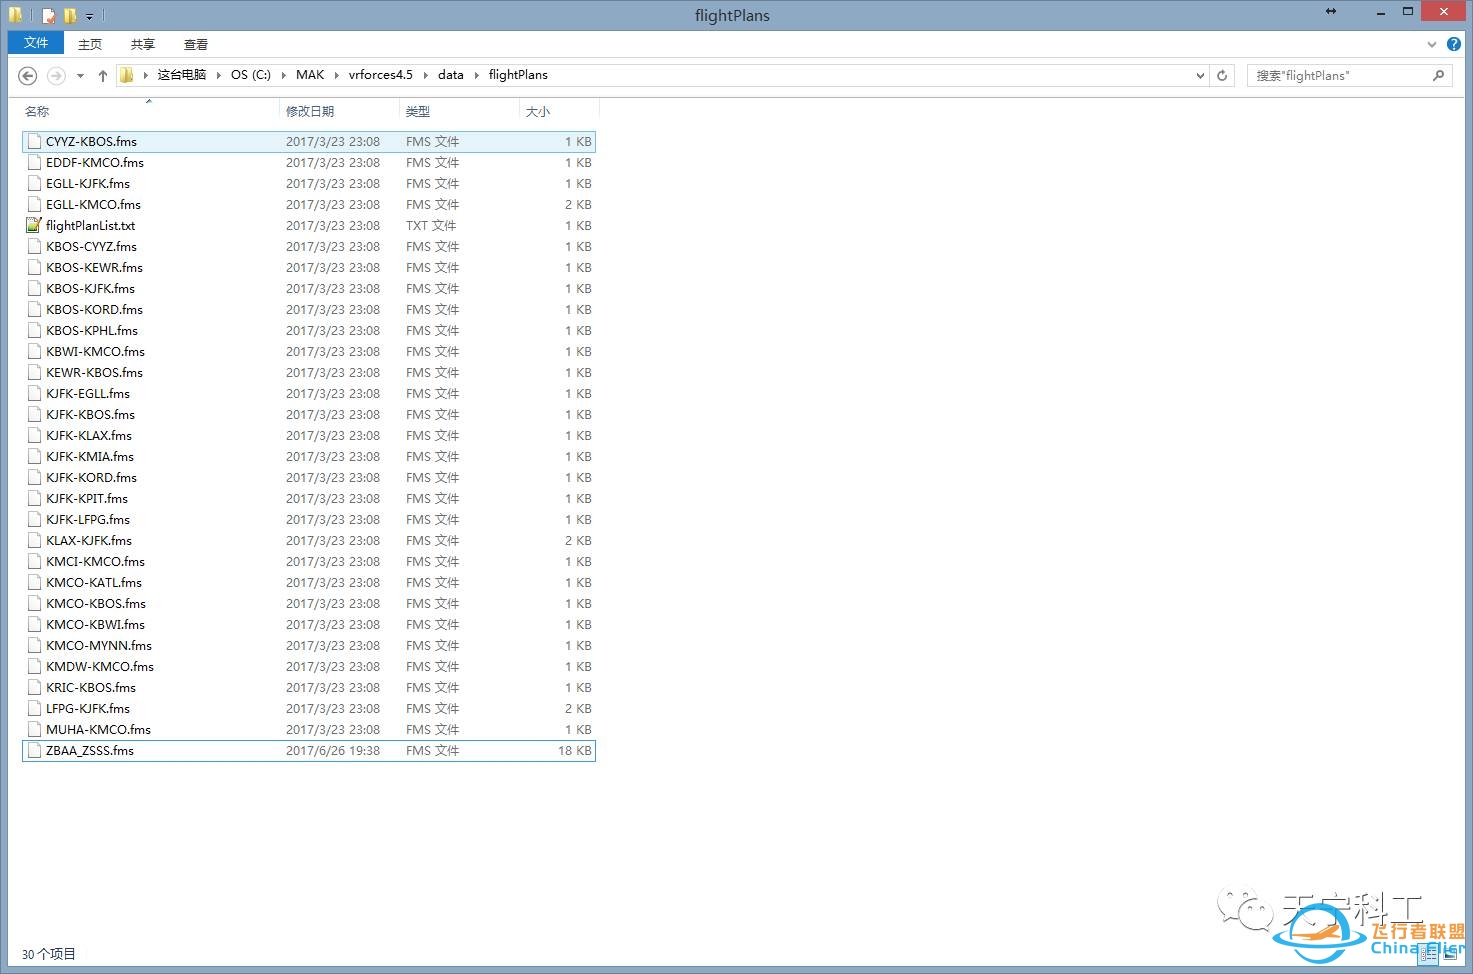
Task: Select the KJFK-KPIT.fms file name
Action: click(x=87, y=499)
